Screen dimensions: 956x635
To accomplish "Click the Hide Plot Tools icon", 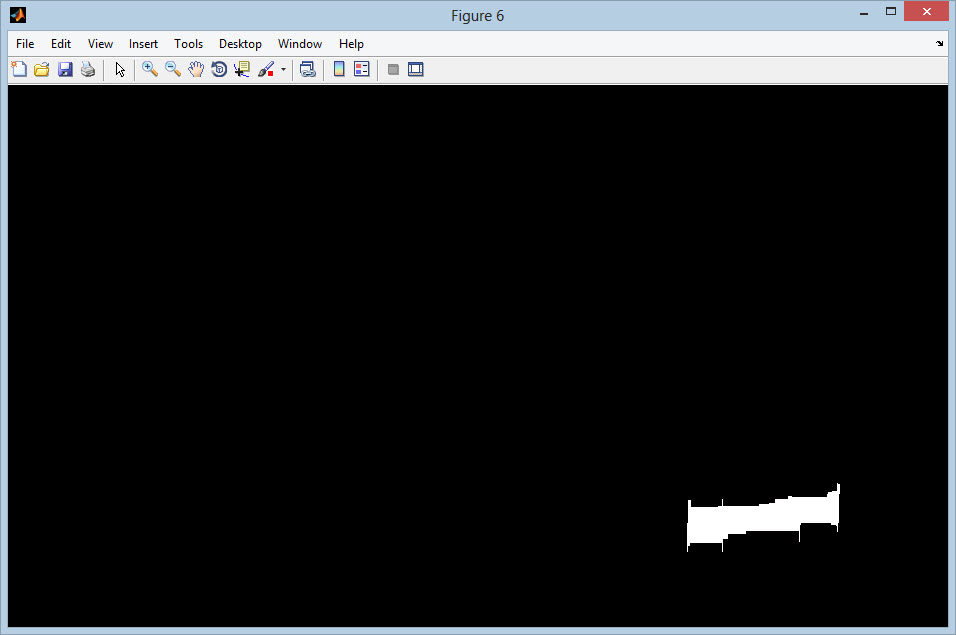I will coord(393,69).
